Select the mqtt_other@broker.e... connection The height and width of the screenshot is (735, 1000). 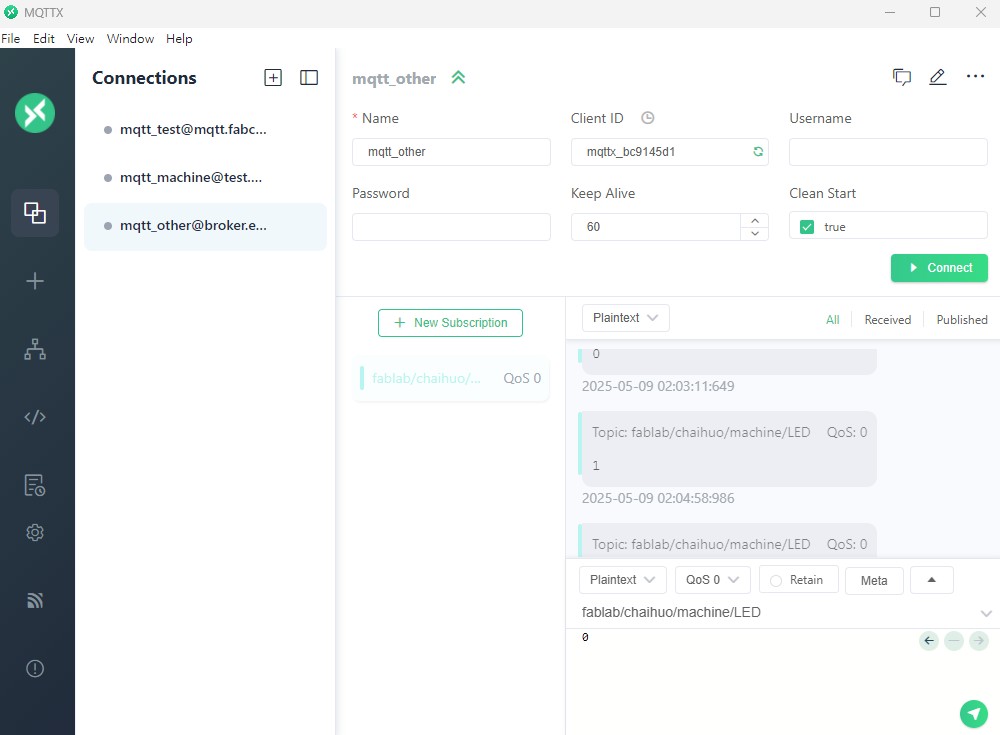(205, 226)
